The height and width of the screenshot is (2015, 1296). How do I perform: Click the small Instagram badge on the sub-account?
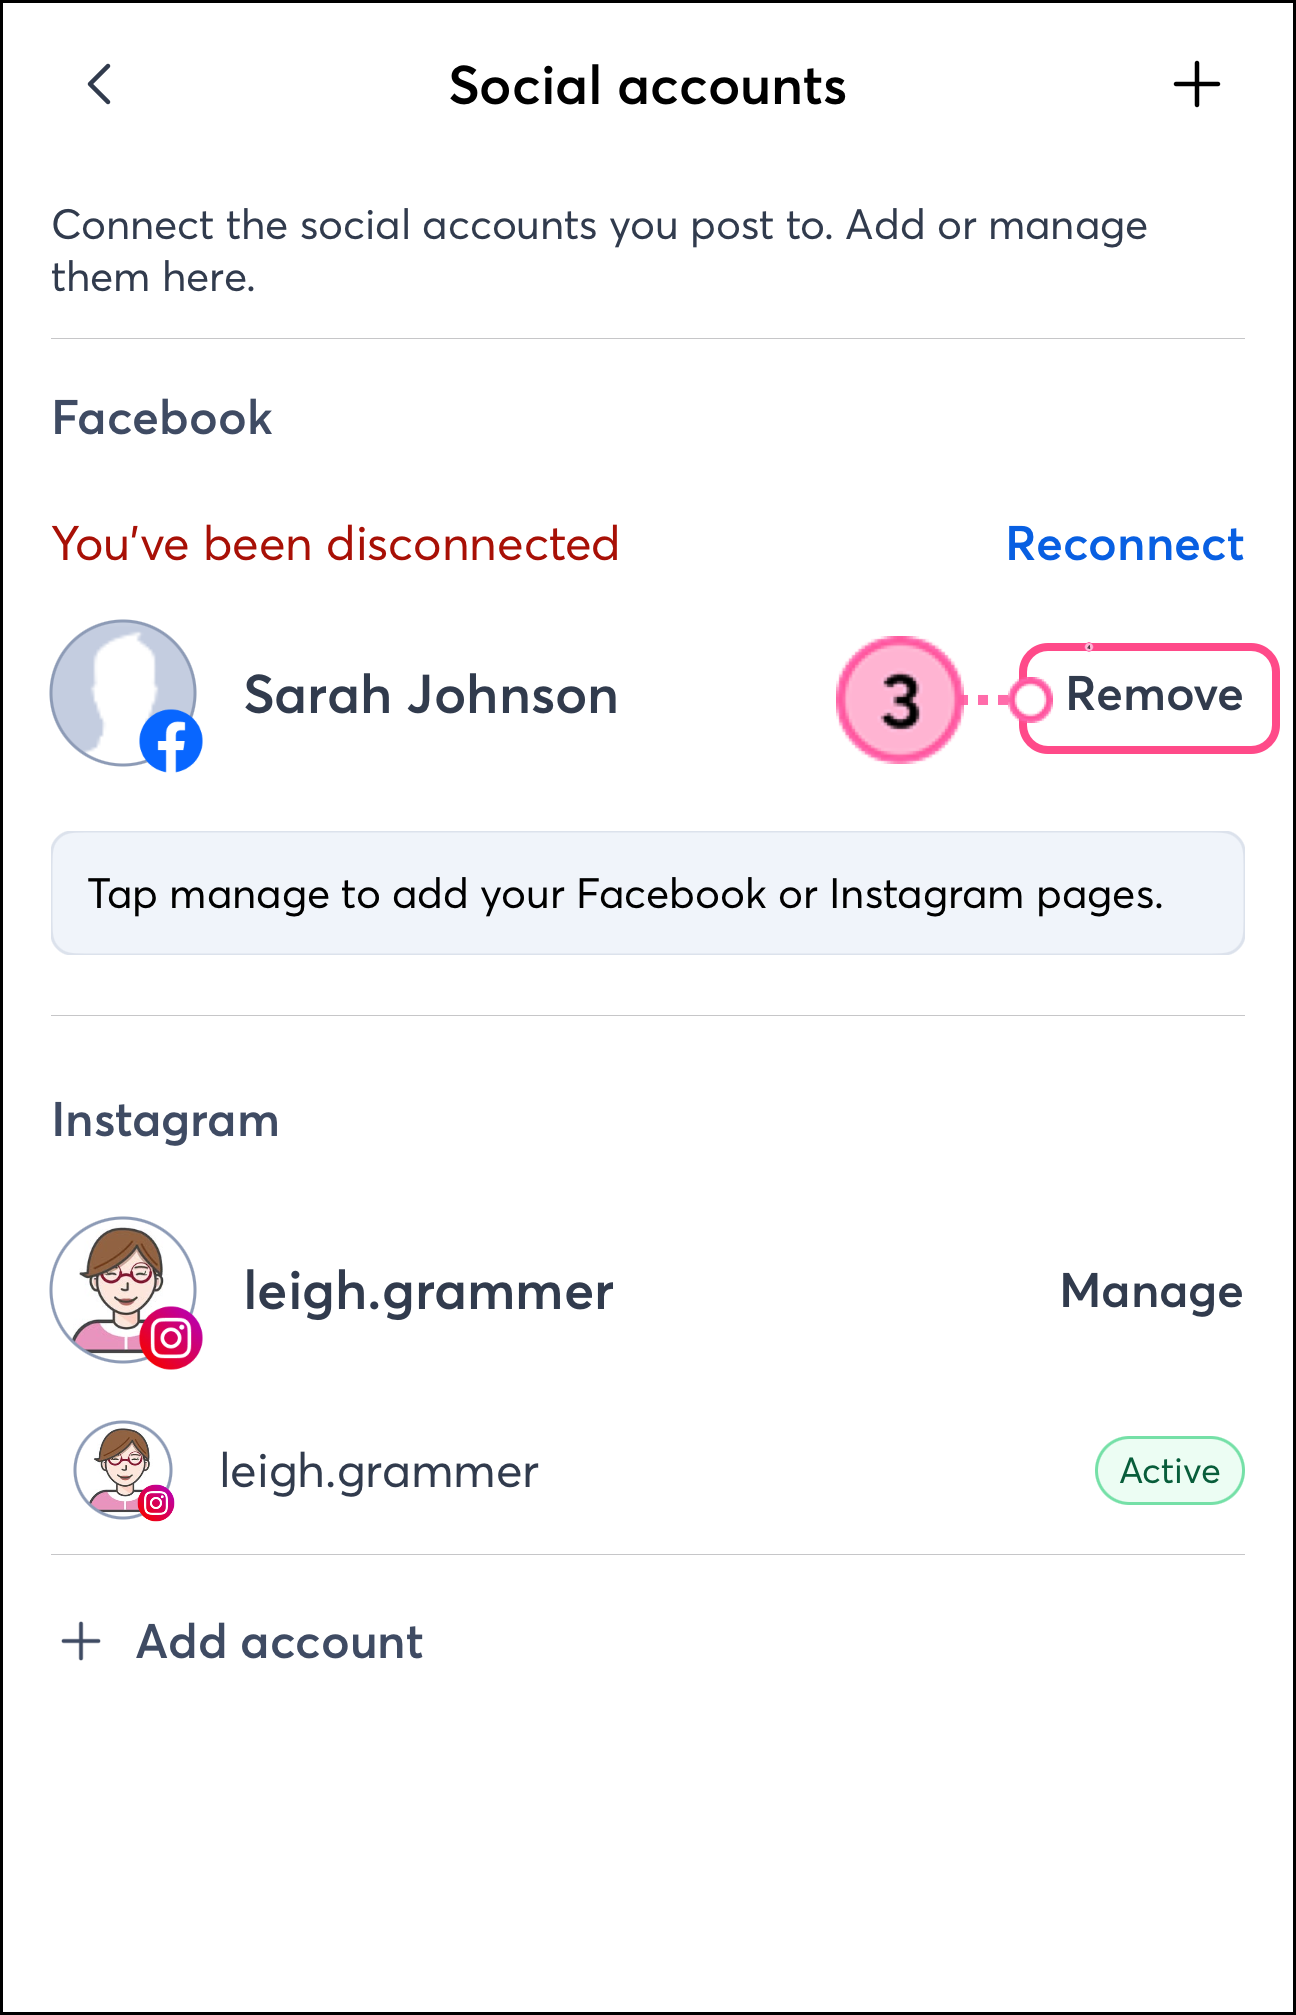pyautogui.click(x=156, y=1502)
